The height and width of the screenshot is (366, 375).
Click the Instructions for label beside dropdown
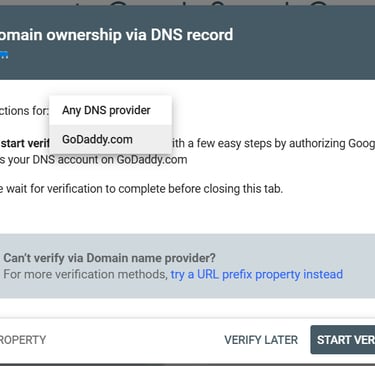[x=24, y=111]
